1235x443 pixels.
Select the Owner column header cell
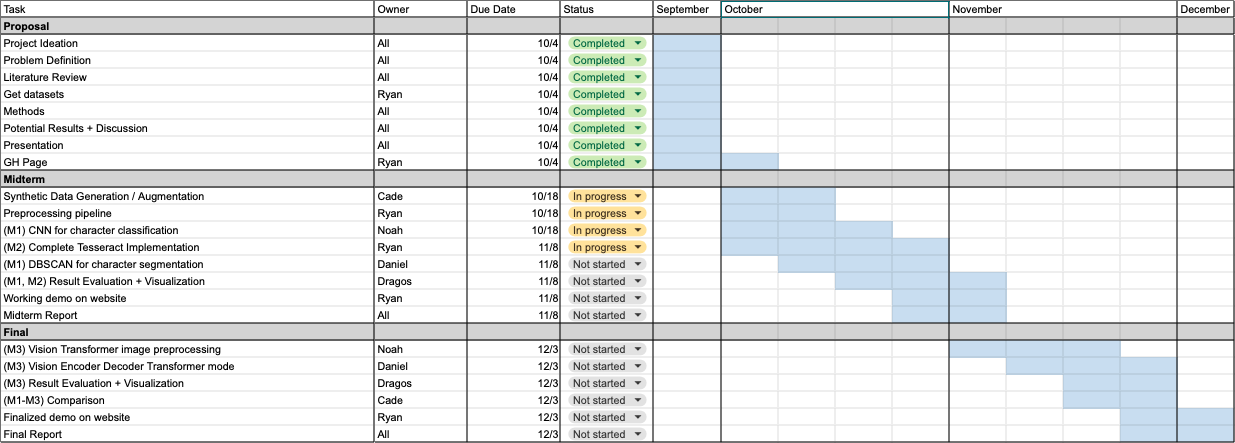(x=420, y=9)
